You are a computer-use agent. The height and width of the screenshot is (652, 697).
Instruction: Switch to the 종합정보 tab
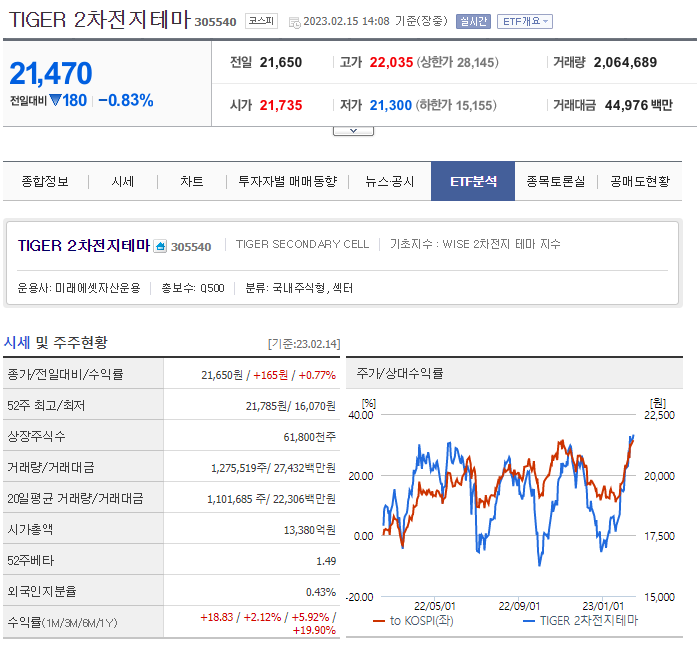[x=45, y=181]
